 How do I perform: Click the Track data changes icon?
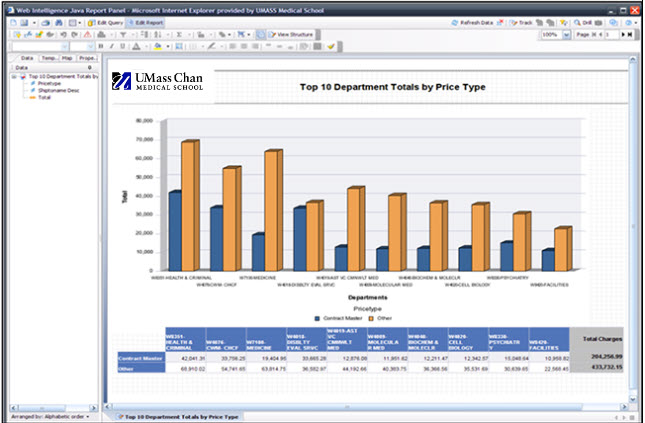click(x=524, y=21)
